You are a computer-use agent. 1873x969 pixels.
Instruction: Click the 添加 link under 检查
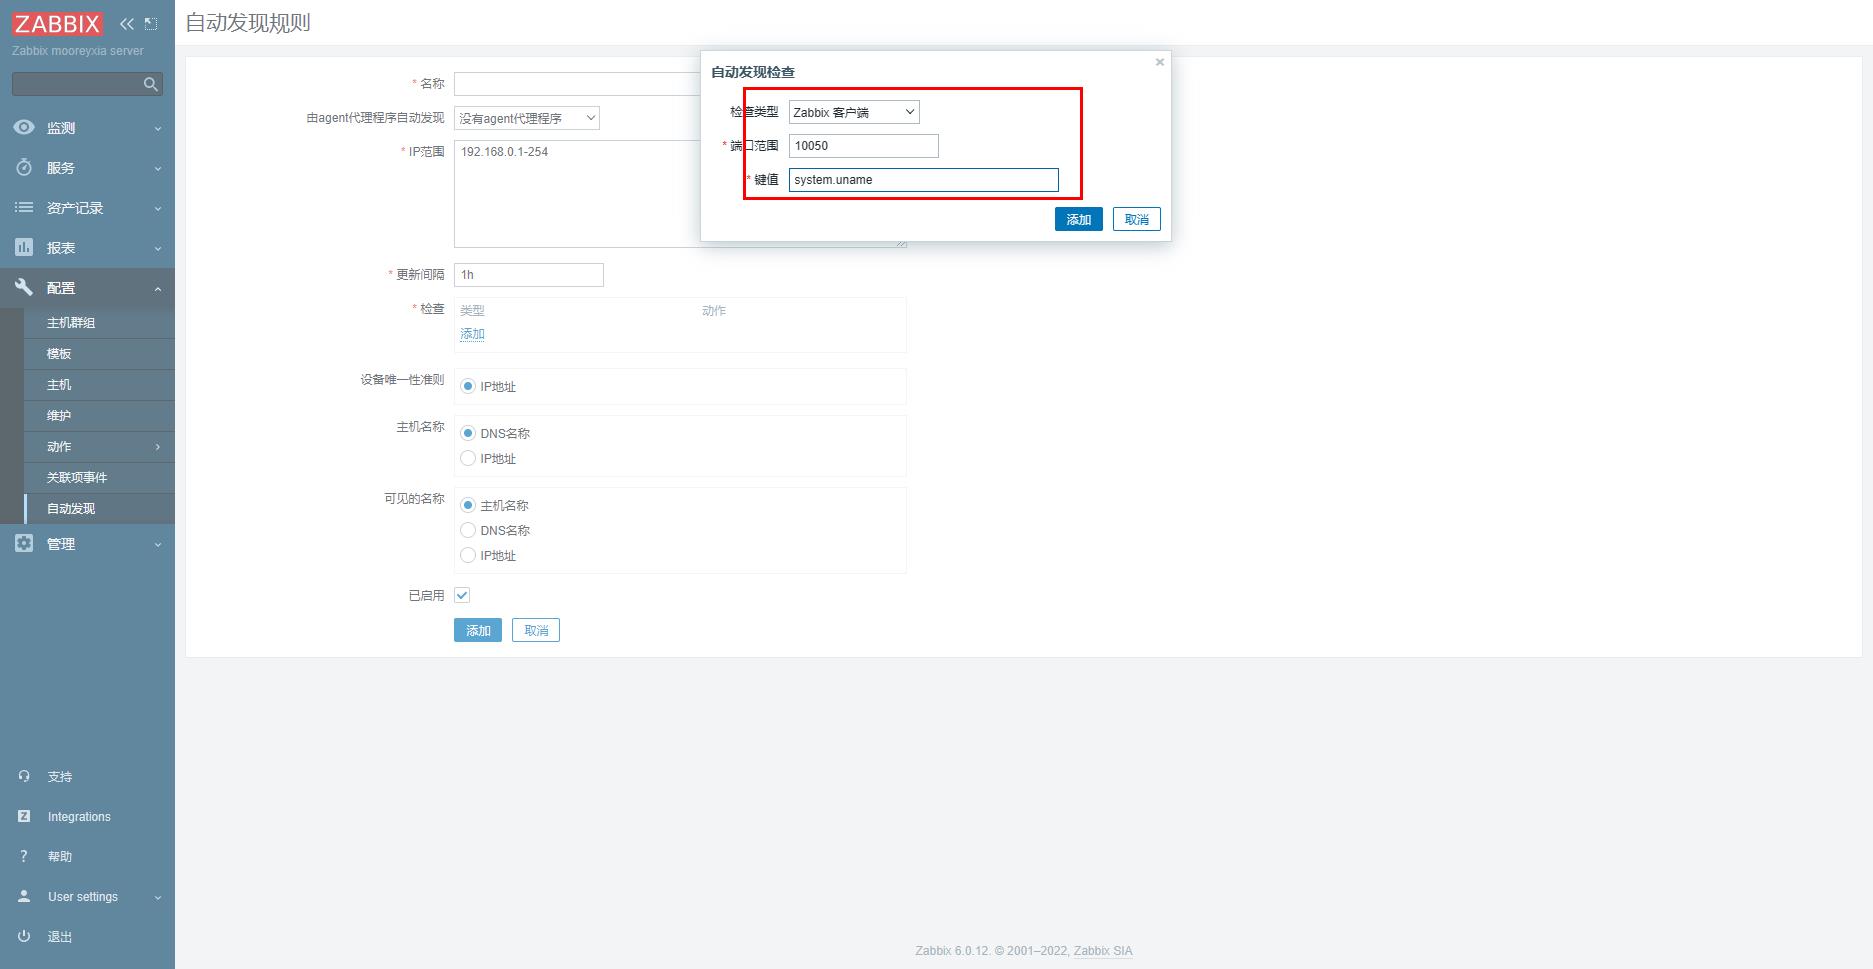point(472,334)
